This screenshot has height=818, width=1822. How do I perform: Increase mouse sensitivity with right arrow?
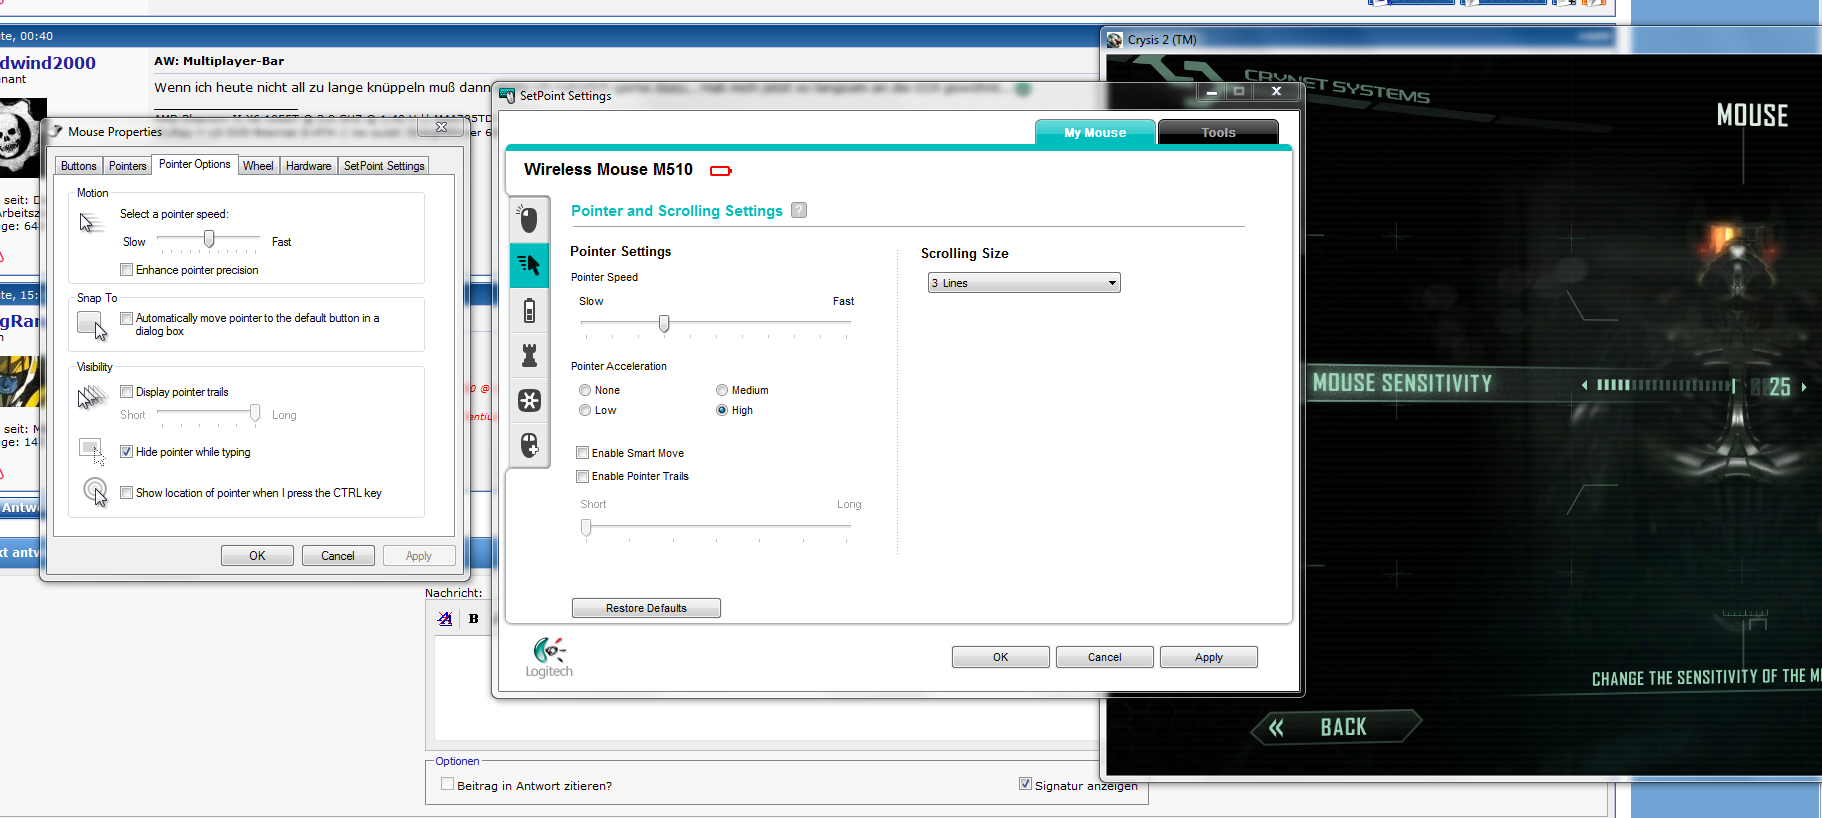[1804, 386]
